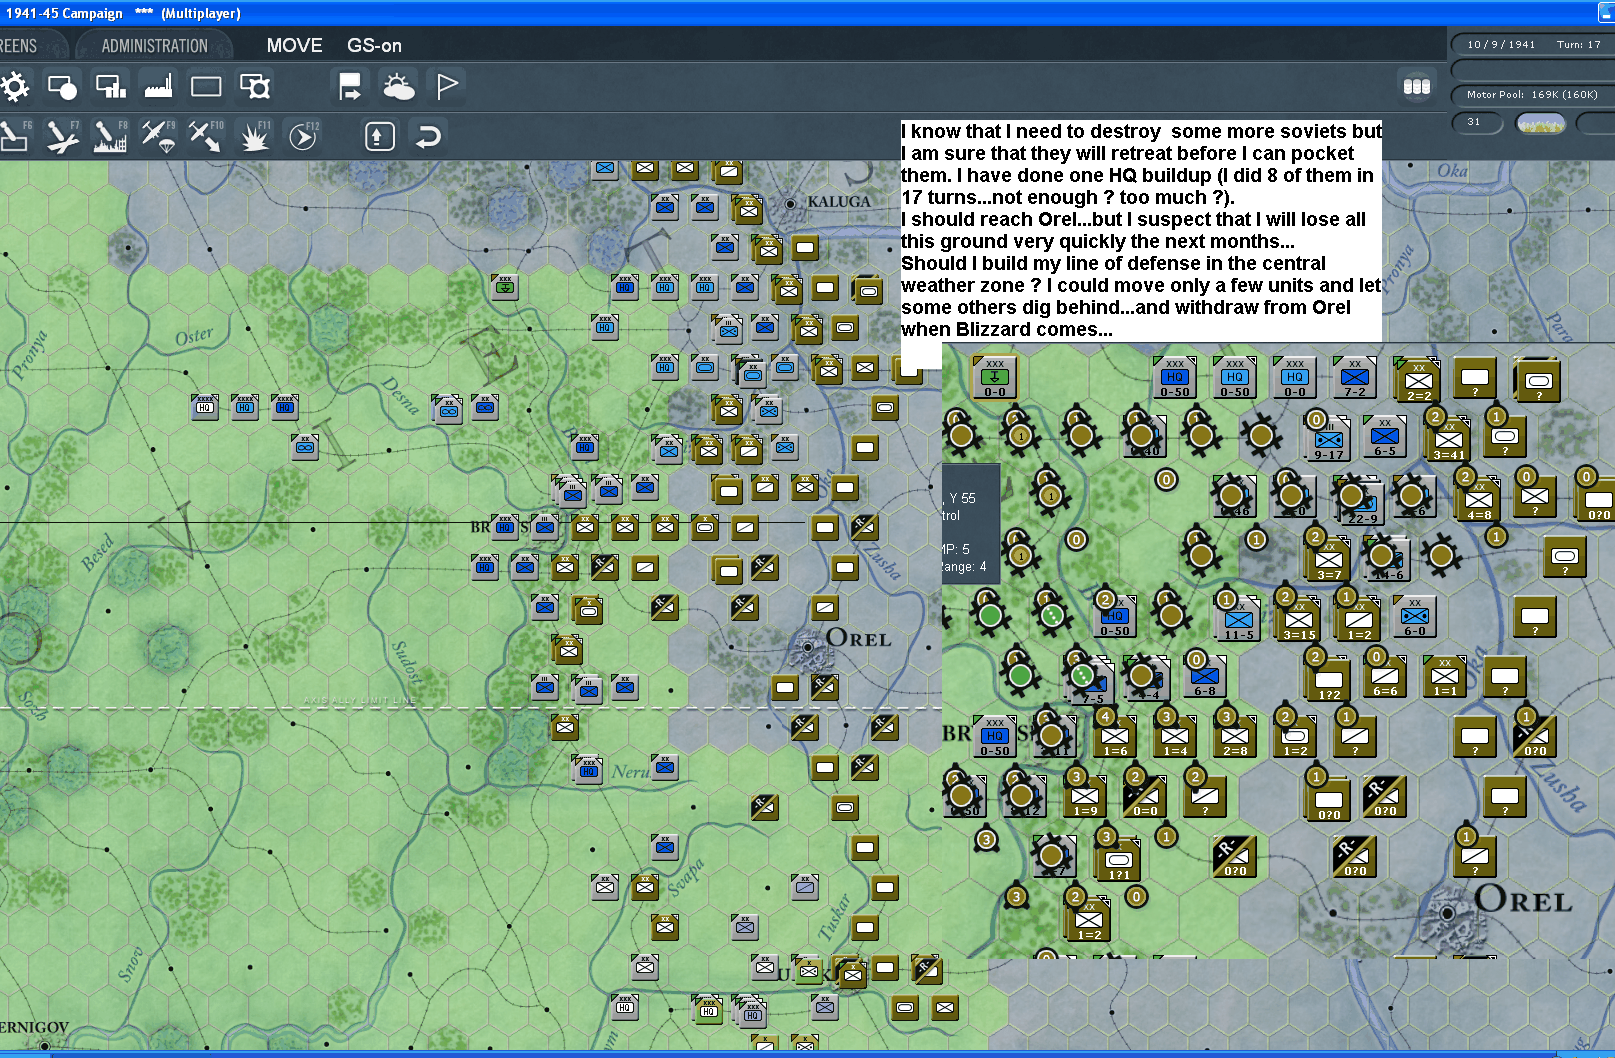Show weather with the sun-and-cloud icon
The width and height of the screenshot is (1615, 1058).
click(398, 87)
